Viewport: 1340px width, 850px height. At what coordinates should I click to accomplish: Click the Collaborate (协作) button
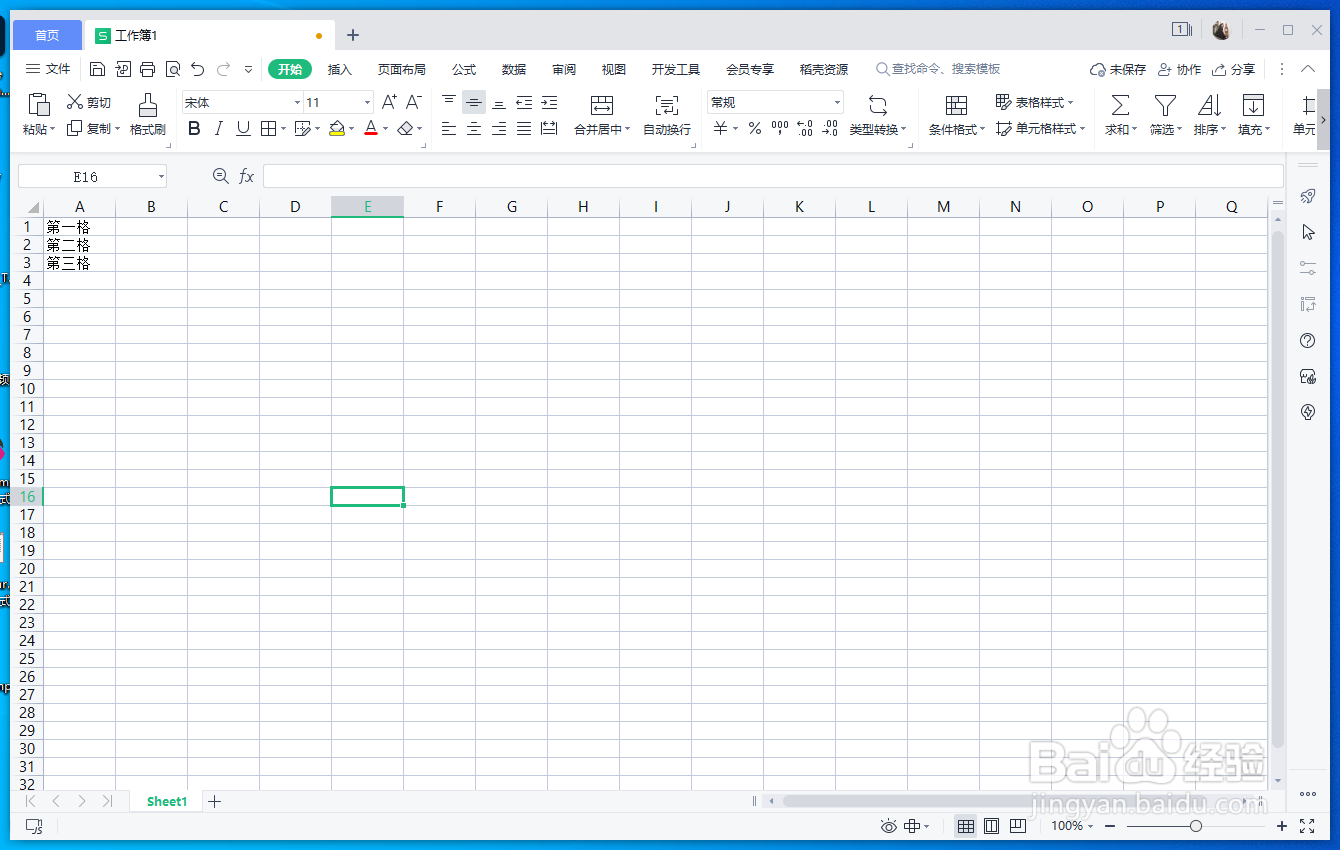[x=1179, y=69]
